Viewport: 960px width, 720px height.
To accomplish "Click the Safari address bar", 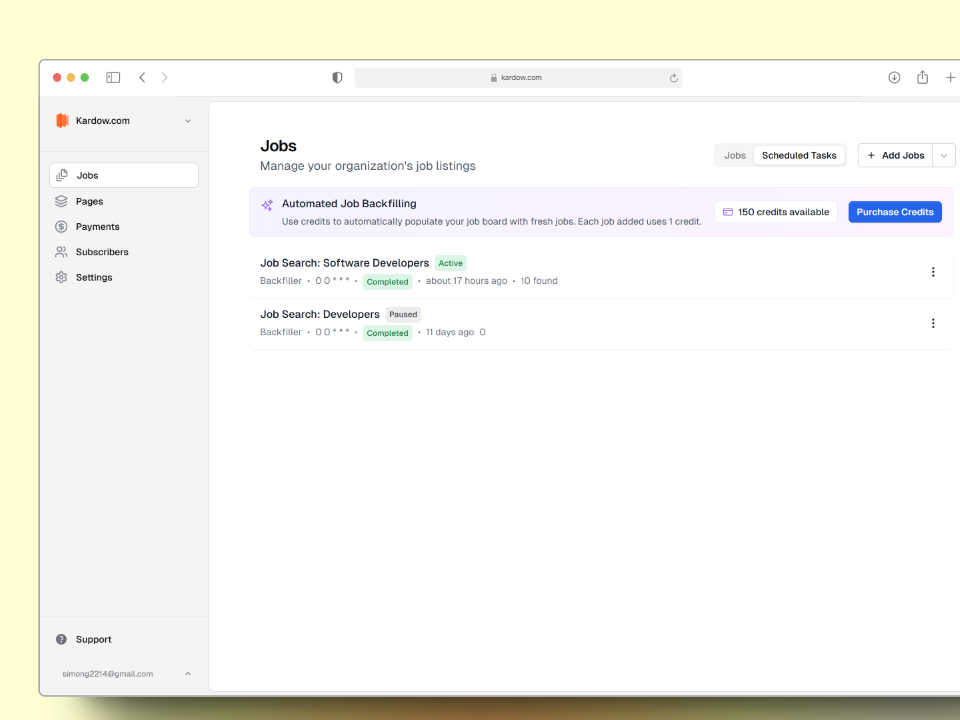I will pos(518,78).
